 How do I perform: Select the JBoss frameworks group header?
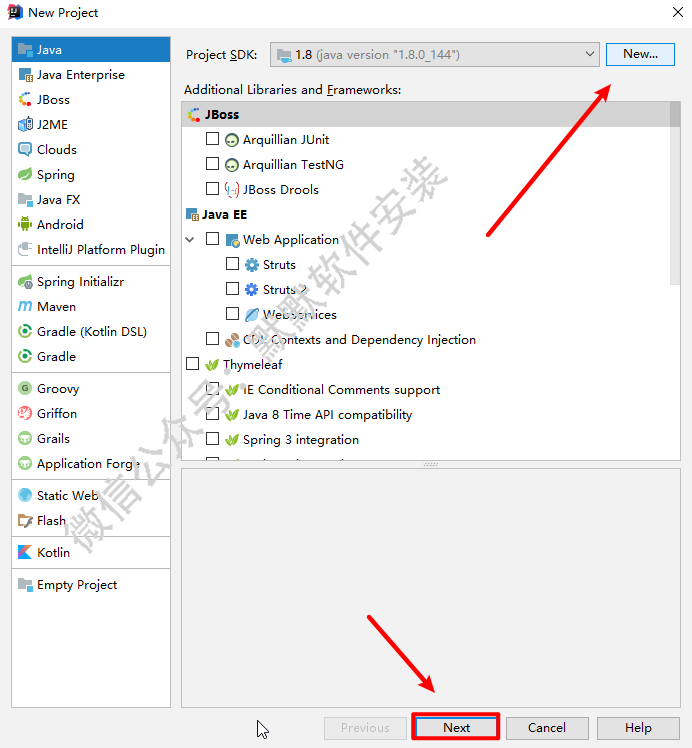coord(425,114)
